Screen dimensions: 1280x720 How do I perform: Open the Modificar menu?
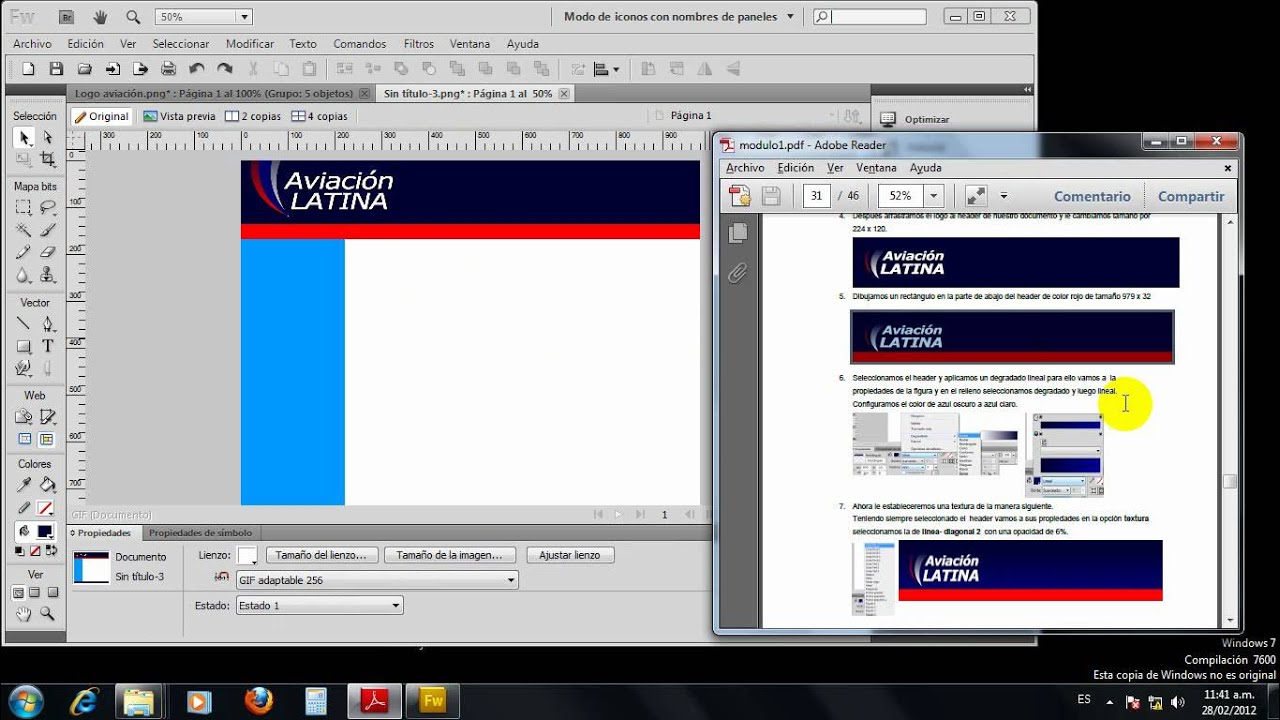point(250,44)
